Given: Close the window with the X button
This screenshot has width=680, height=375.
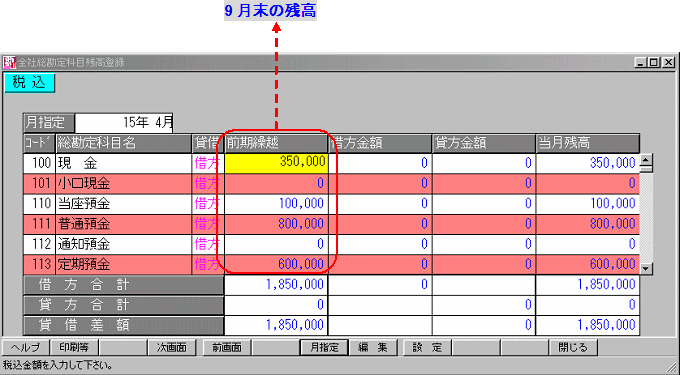Looking at the screenshot, I should 669,63.
